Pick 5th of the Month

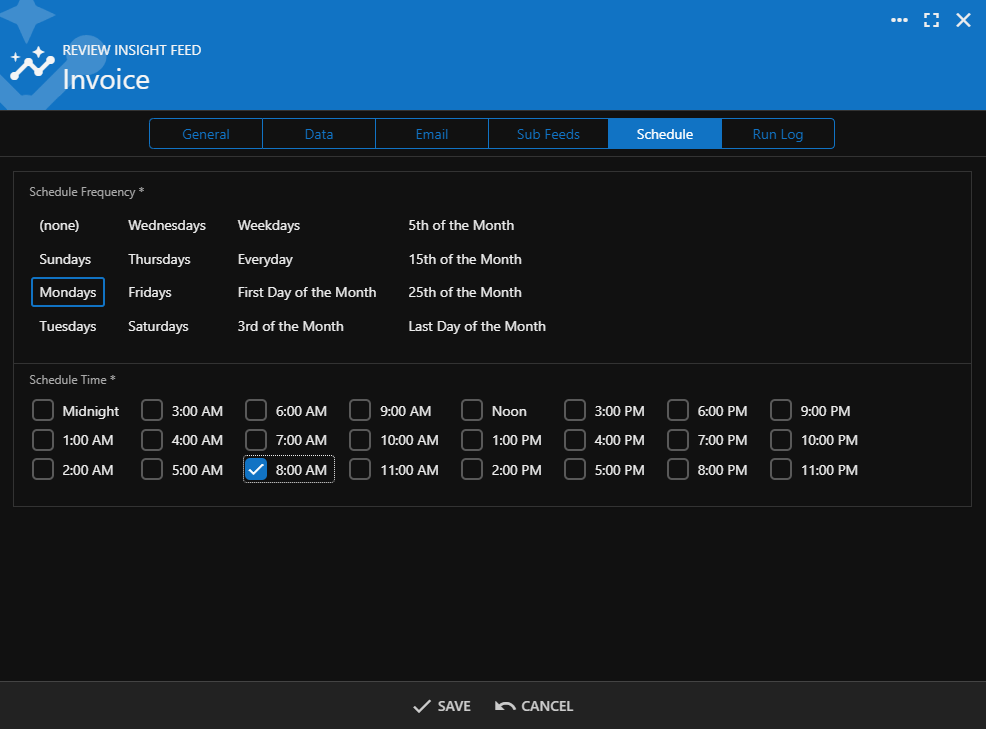461,225
